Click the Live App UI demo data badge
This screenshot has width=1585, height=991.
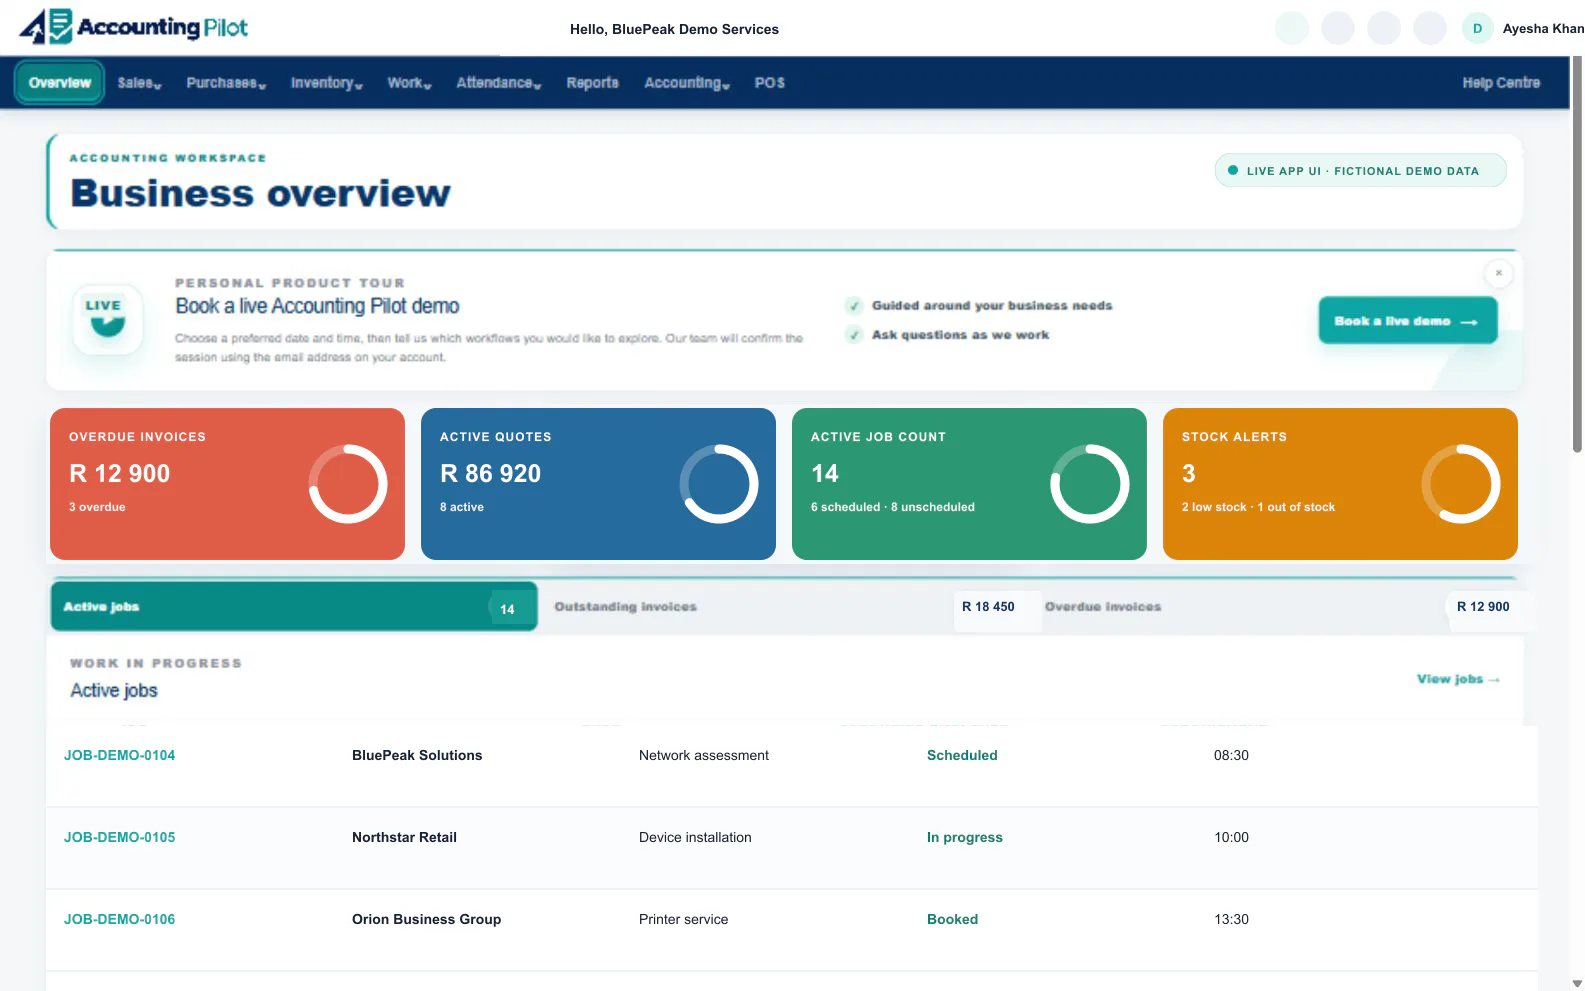click(x=1360, y=170)
